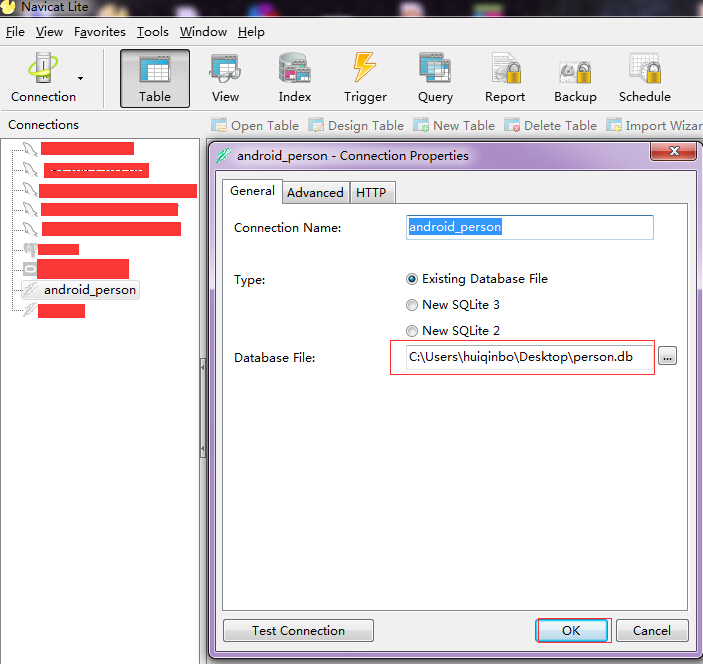Close the Connection Properties dialog
The height and width of the screenshot is (664, 703).
coord(674,151)
